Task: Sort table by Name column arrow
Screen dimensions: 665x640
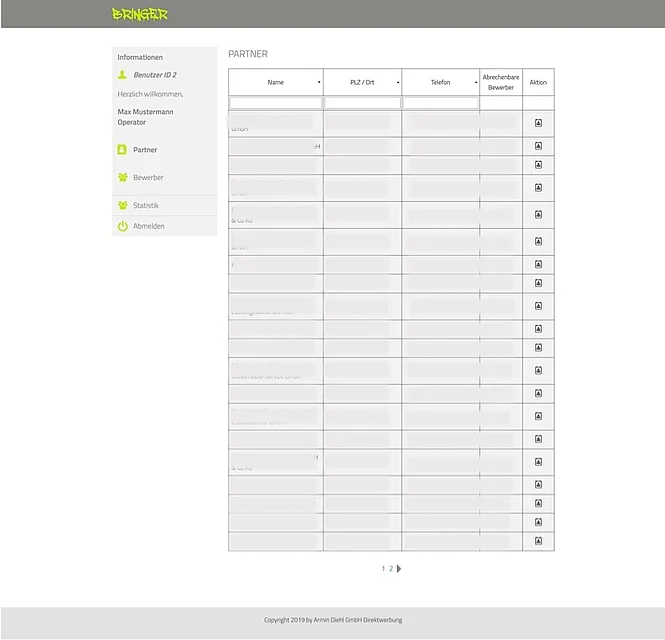Action: [319, 83]
